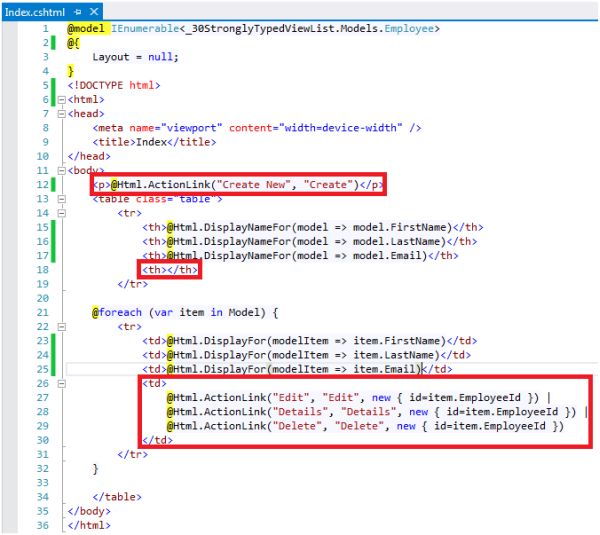Screen dimensions: 600x535
Task: Collapse the <html> block on line 6
Action: coord(61,100)
